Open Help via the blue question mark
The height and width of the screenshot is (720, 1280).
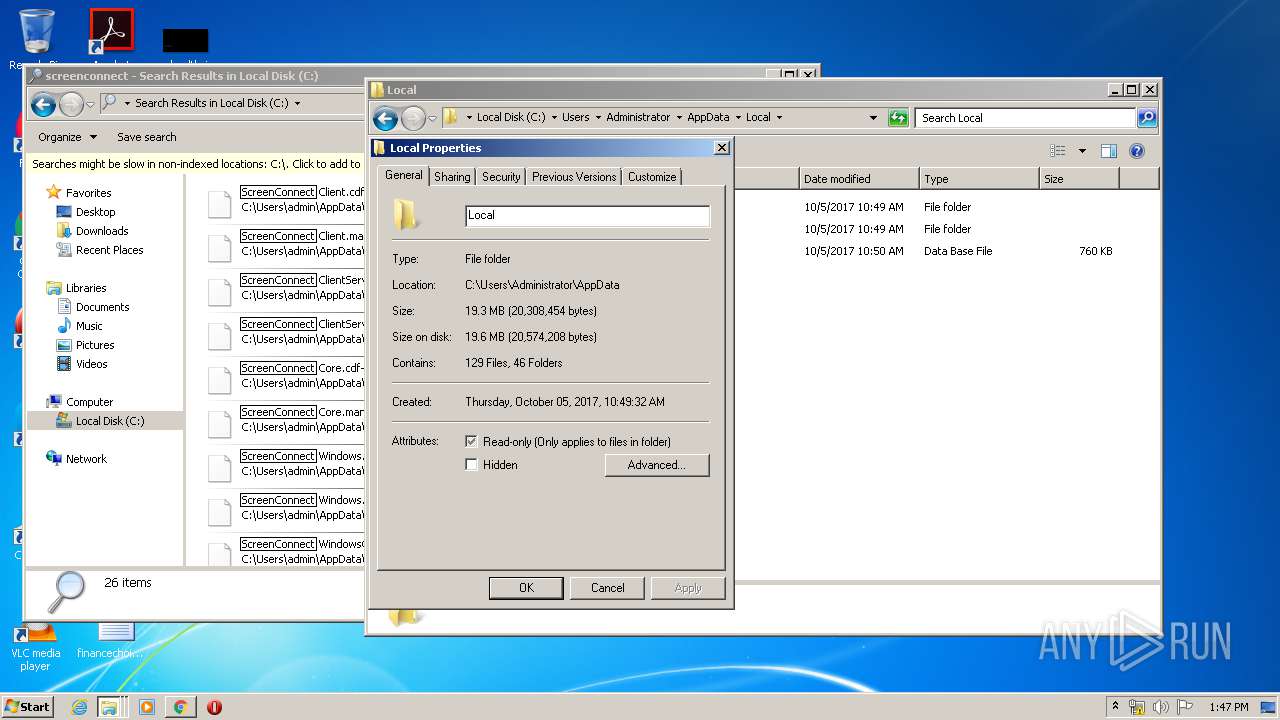click(1136, 151)
